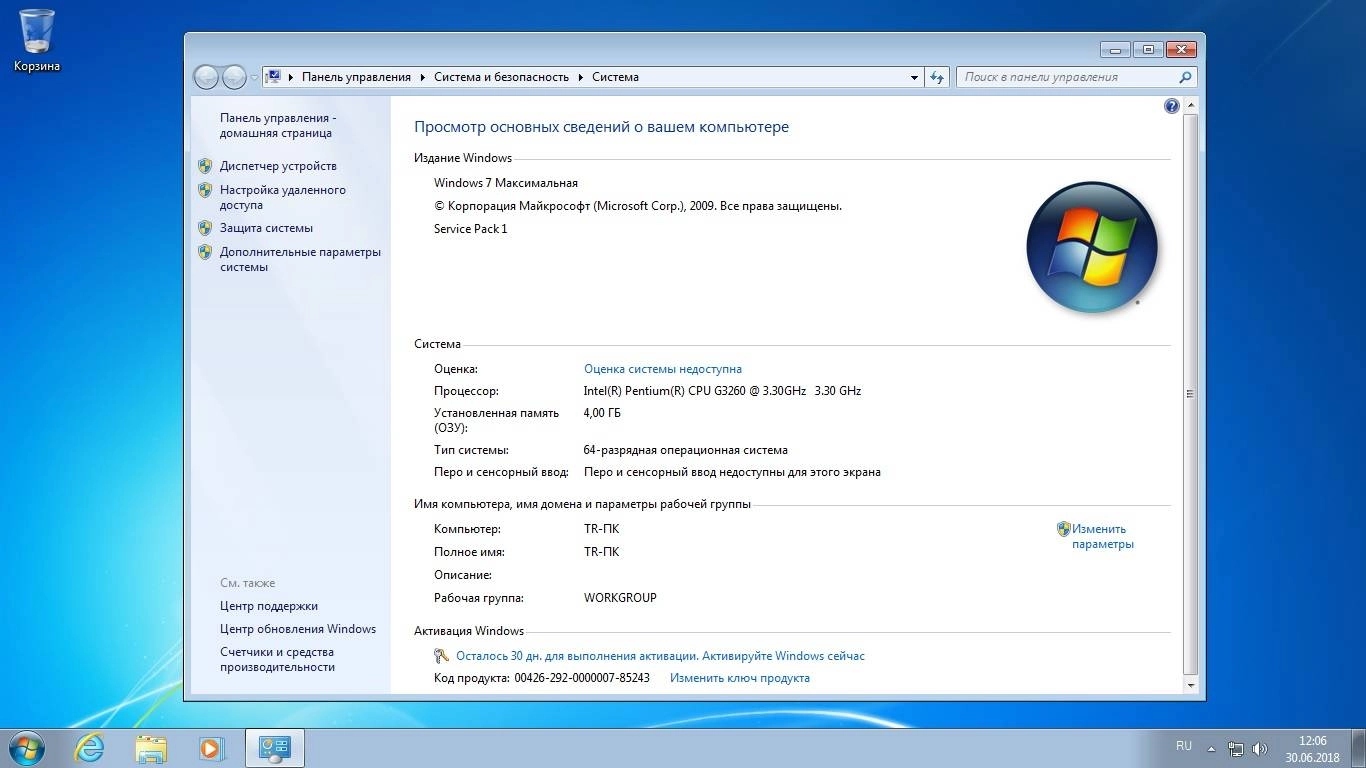Click the scrollbar up arrow

click(x=1190, y=105)
